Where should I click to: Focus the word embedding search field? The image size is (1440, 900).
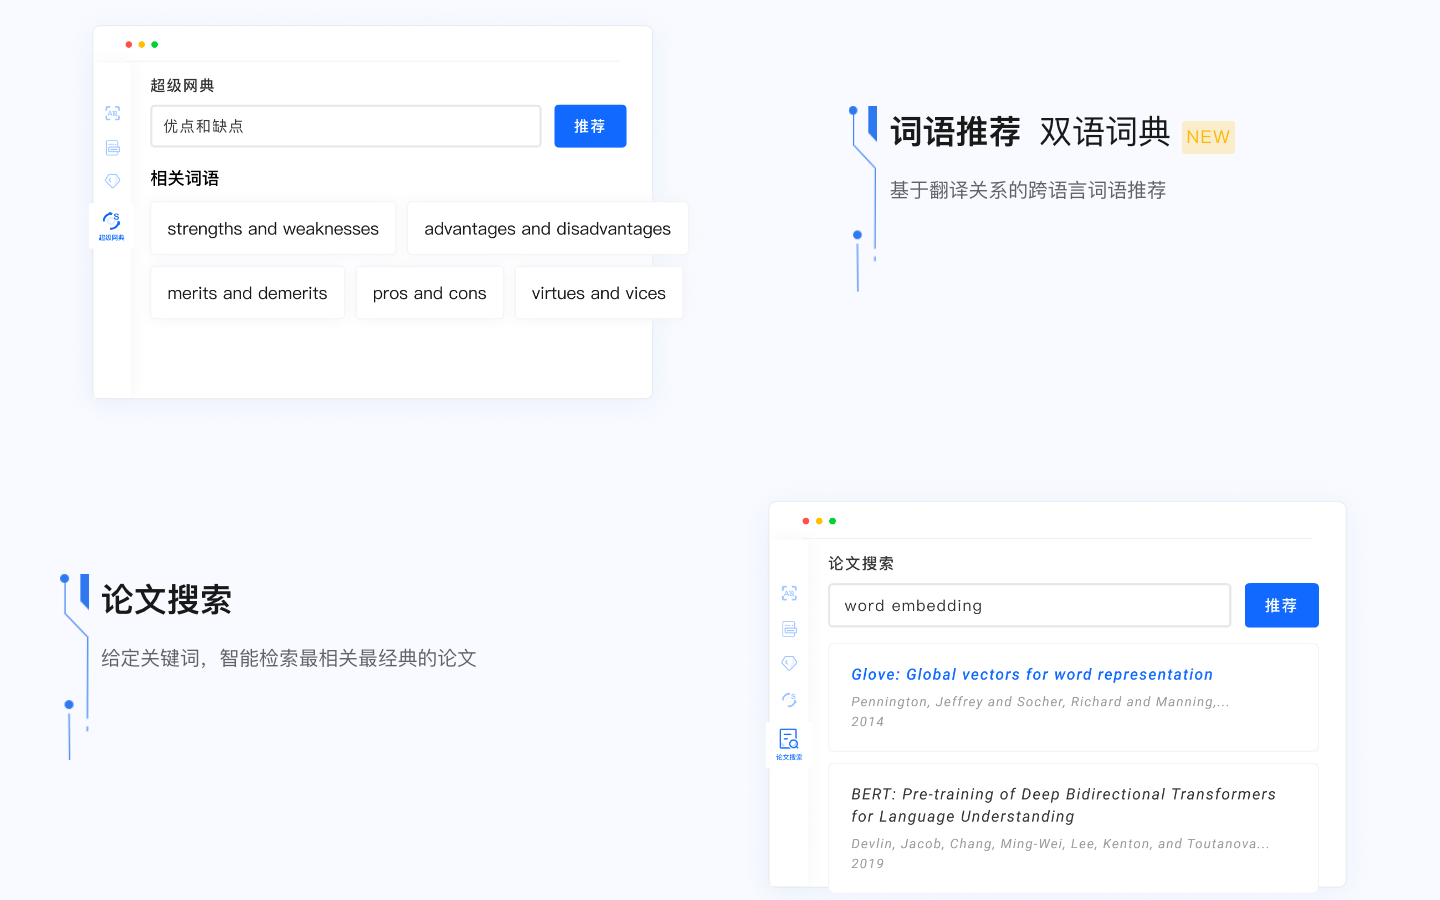pyautogui.click(x=1029, y=605)
